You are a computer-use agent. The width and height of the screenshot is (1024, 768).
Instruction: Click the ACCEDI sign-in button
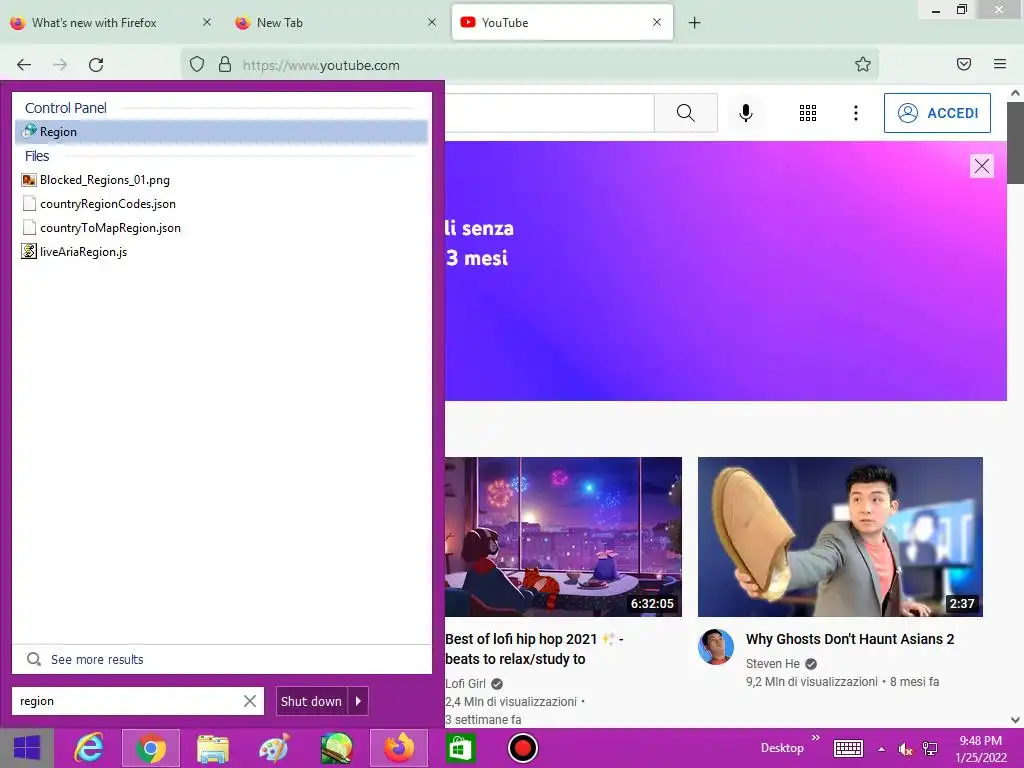pyautogui.click(x=937, y=113)
